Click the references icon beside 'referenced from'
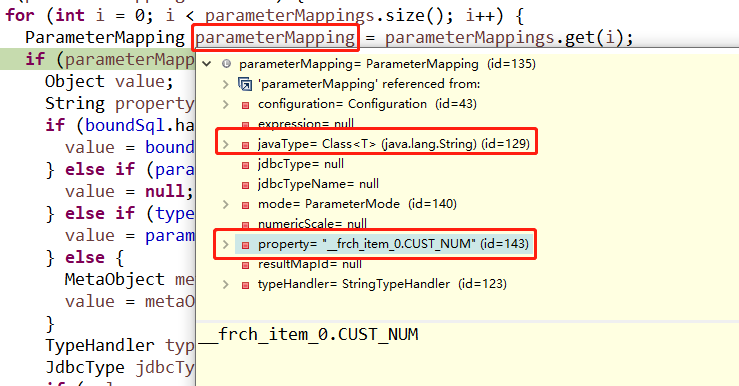This screenshot has height=386, width=739. 245,84
